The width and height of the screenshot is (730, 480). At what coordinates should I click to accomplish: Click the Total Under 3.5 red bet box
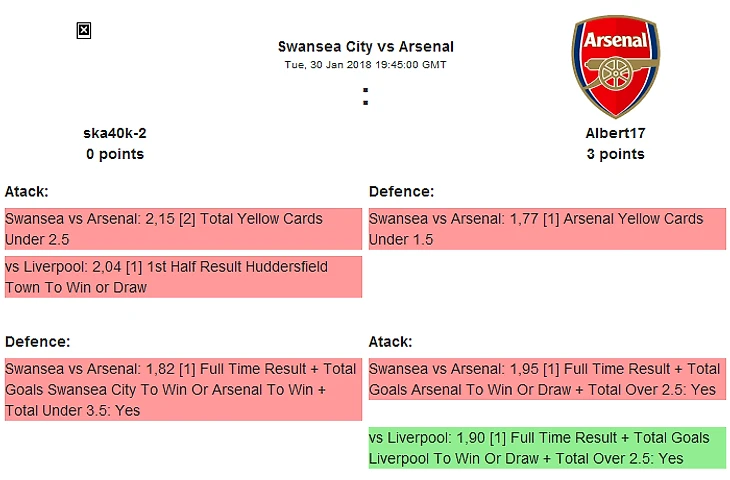pyautogui.click(x=183, y=389)
